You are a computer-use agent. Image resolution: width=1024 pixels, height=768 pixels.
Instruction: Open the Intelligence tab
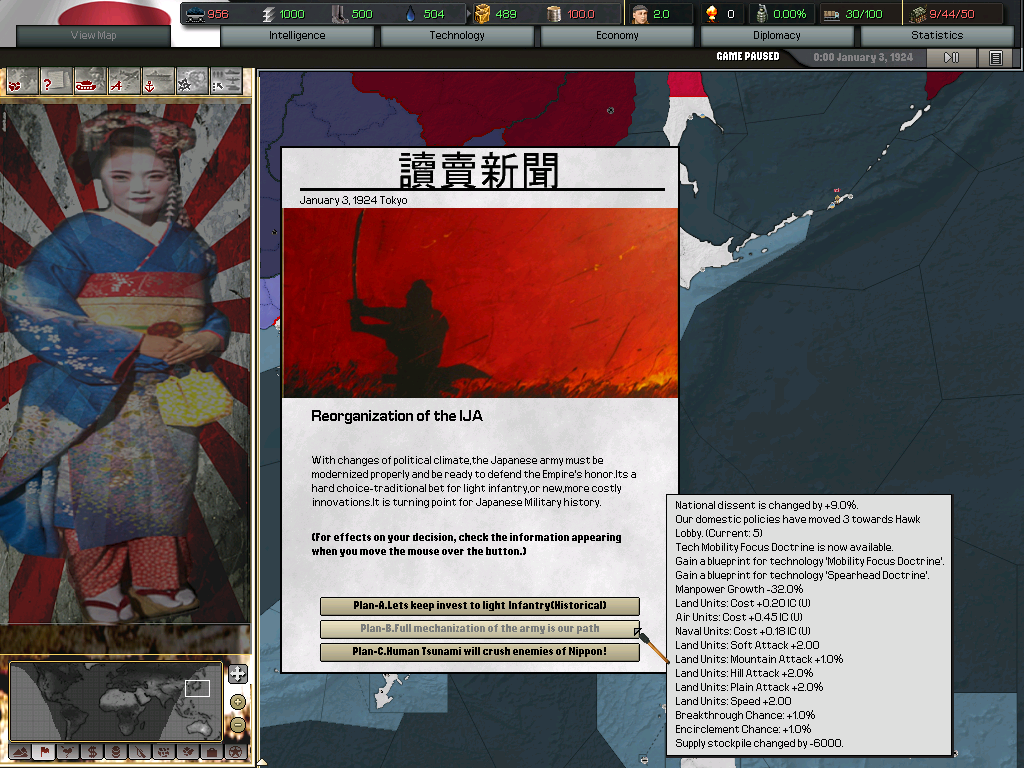297,36
